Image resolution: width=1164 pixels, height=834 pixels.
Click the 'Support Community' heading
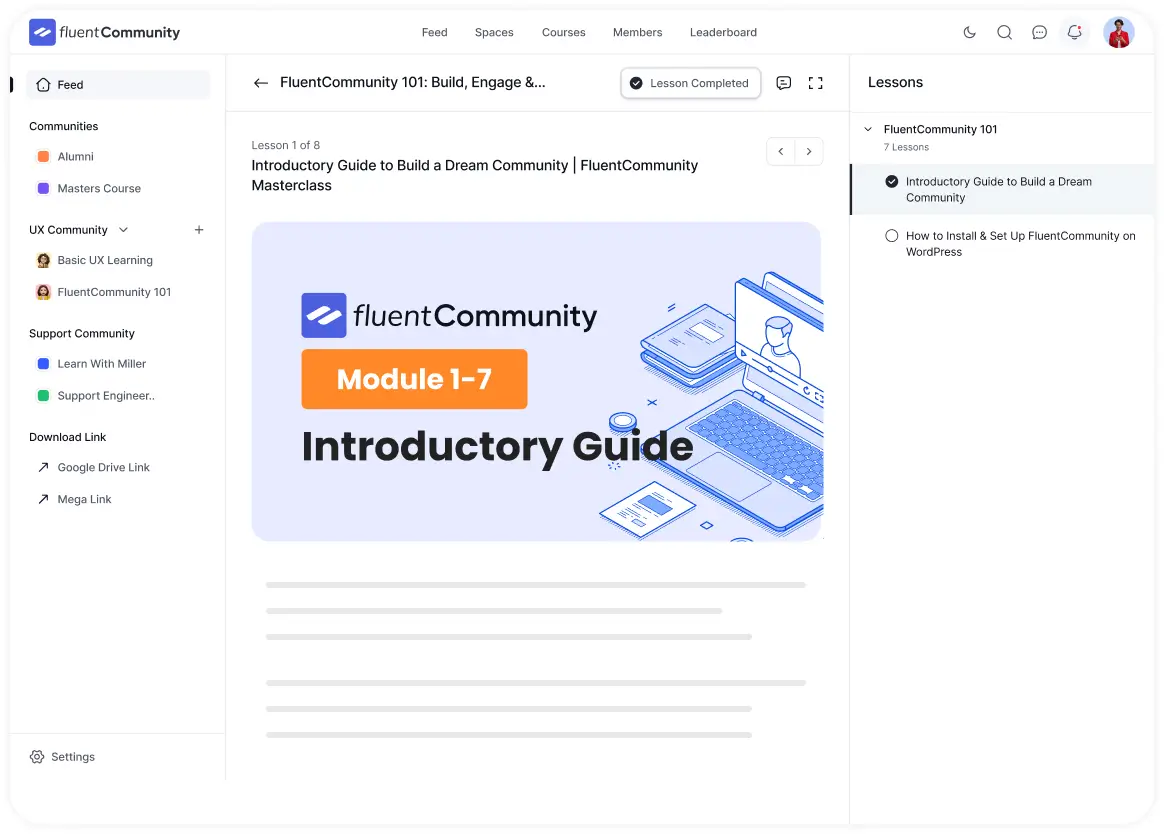click(x=82, y=333)
